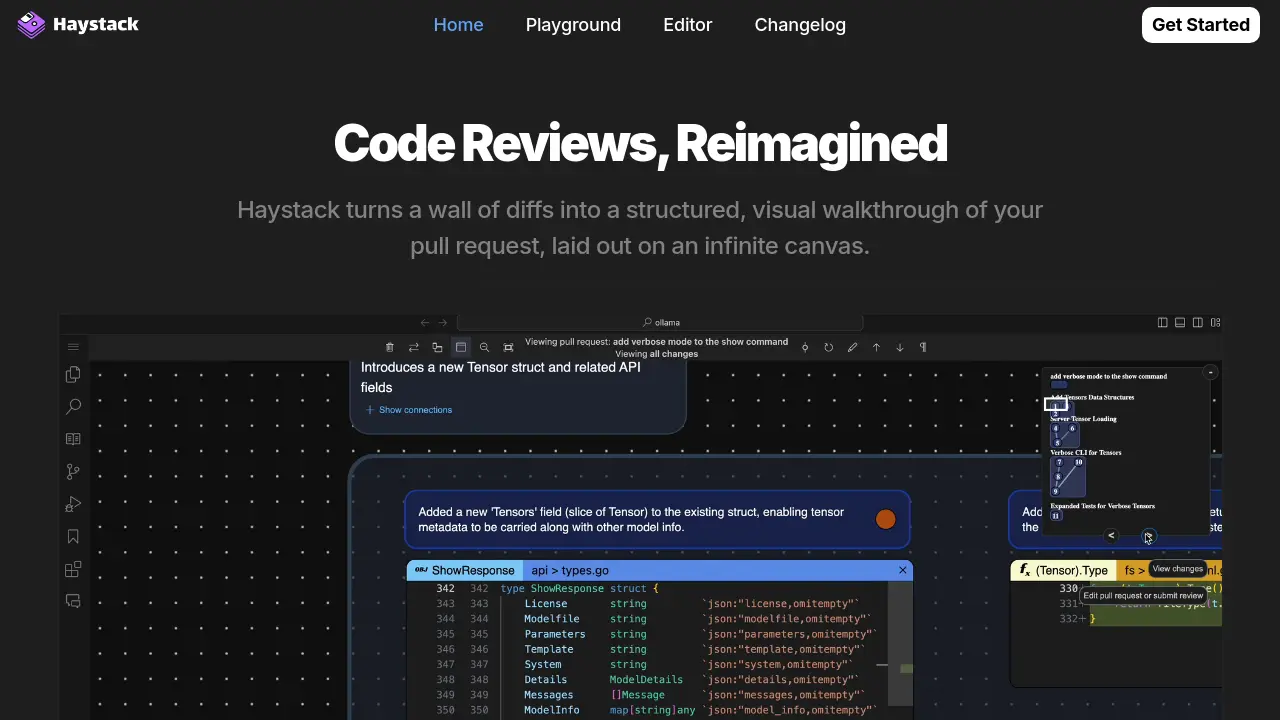Click line number 345 in gutter

pyautogui.click(x=446, y=634)
